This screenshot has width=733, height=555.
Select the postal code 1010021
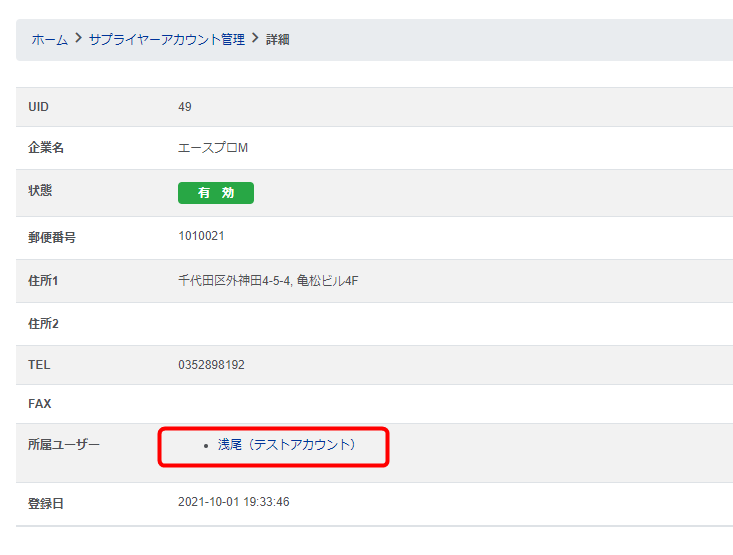tap(202, 236)
